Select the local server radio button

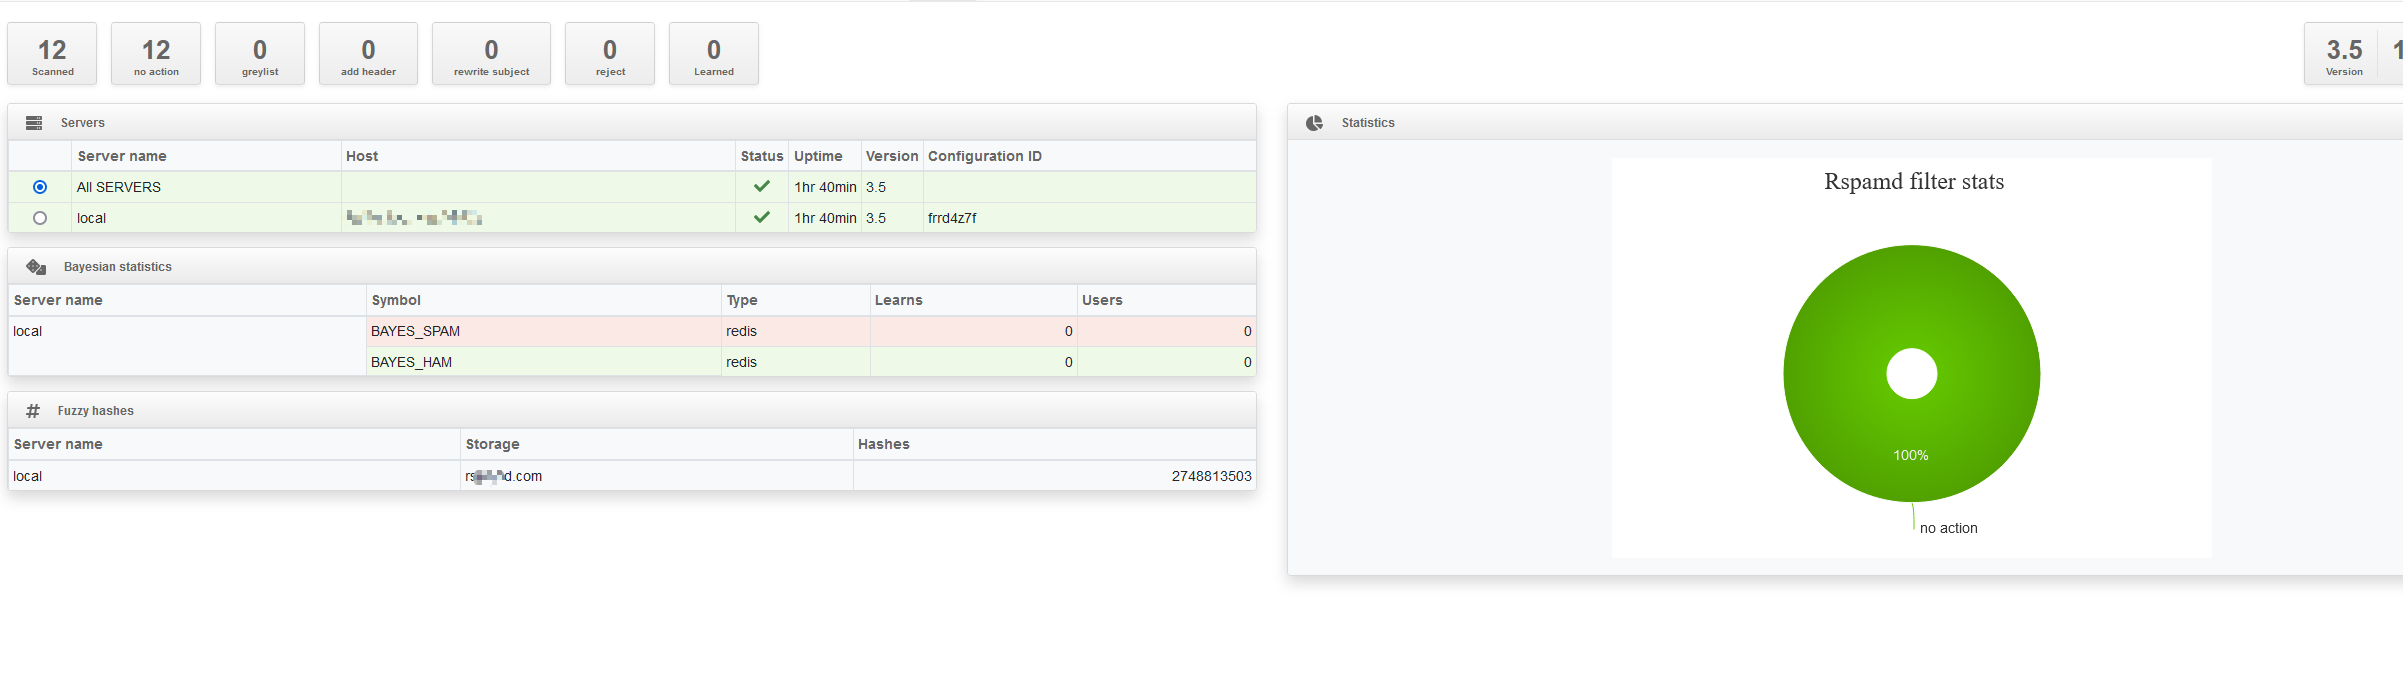pyautogui.click(x=40, y=218)
